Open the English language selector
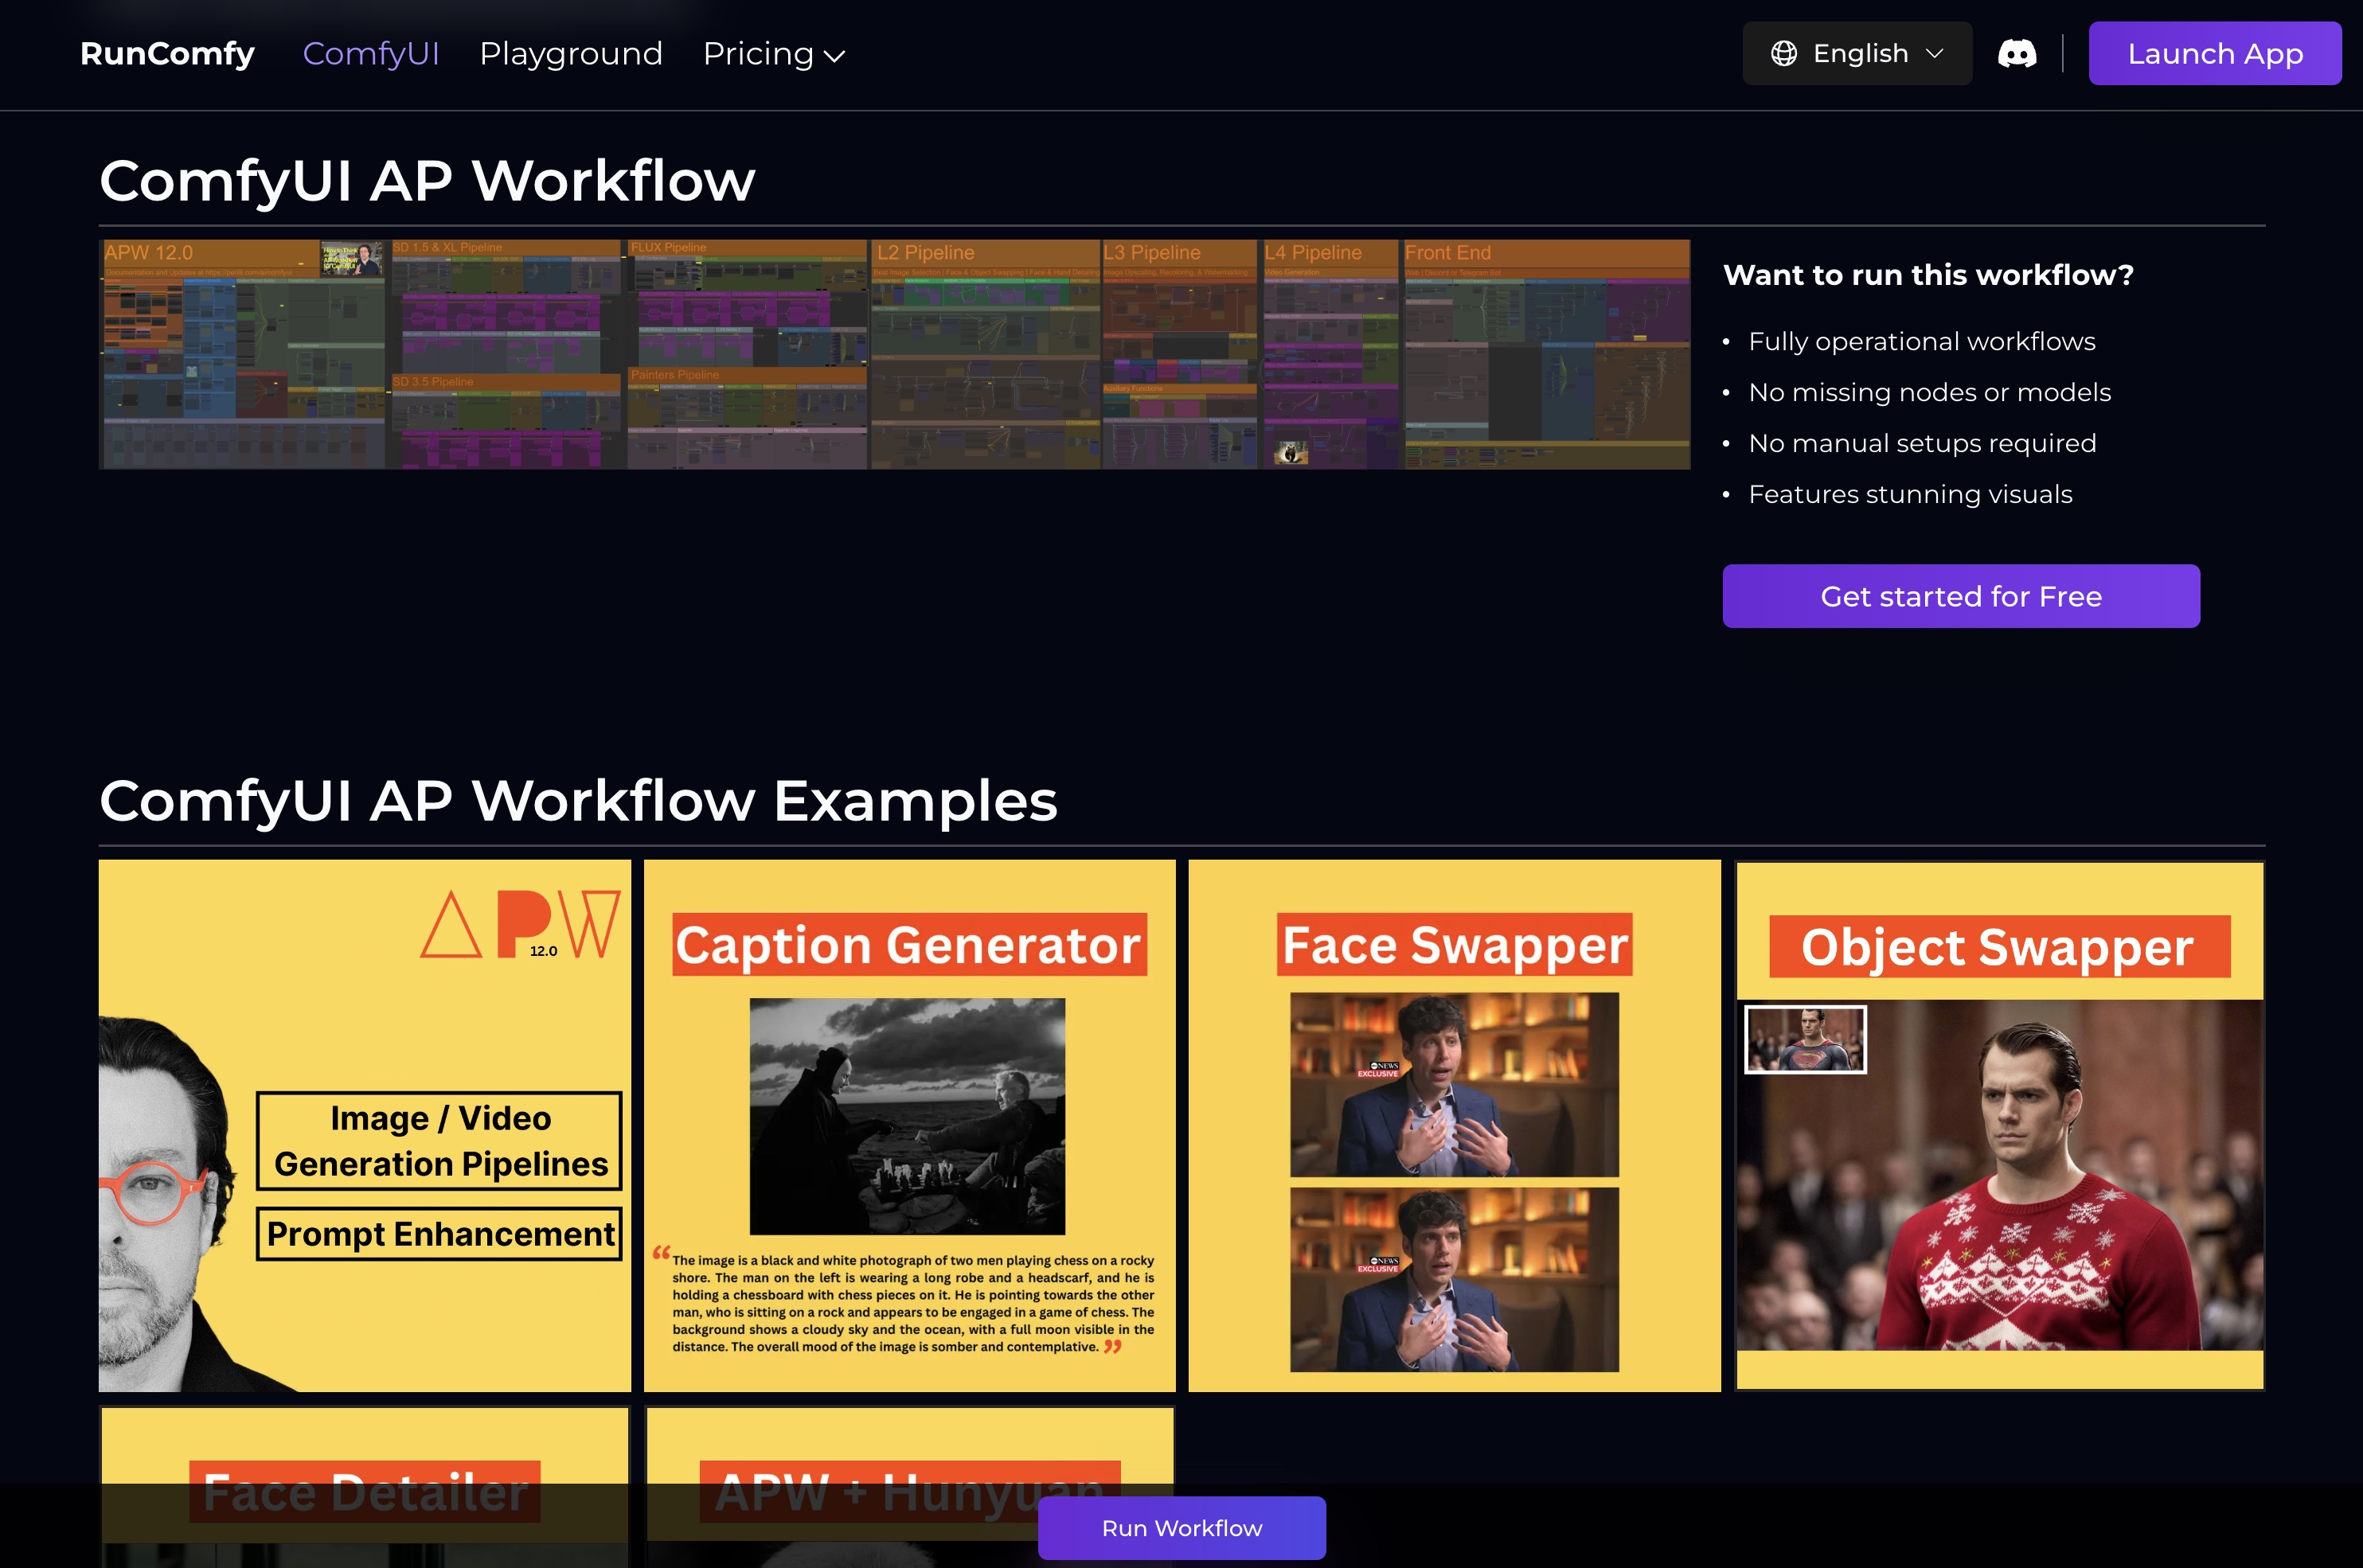This screenshot has width=2363, height=1568. (x=1857, y=54)
